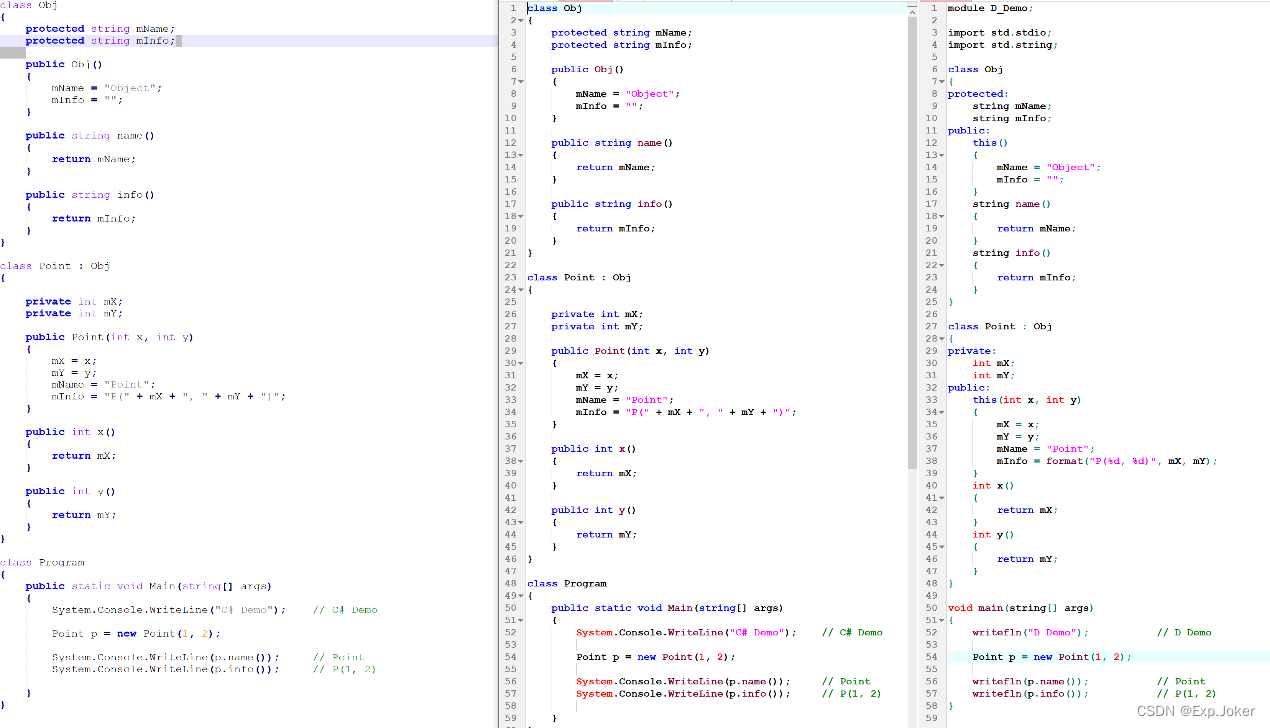Click the 'import std.stdio;' line in the D code
Screen dimensions: 1270x728
tap(999, 32)
